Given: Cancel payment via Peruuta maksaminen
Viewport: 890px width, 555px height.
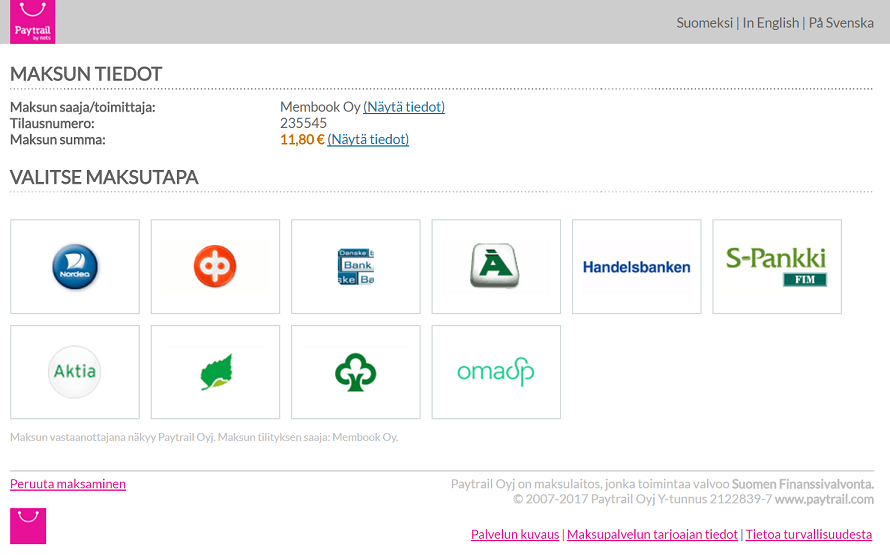Looking at the screenshot, I should pos(68,484).
